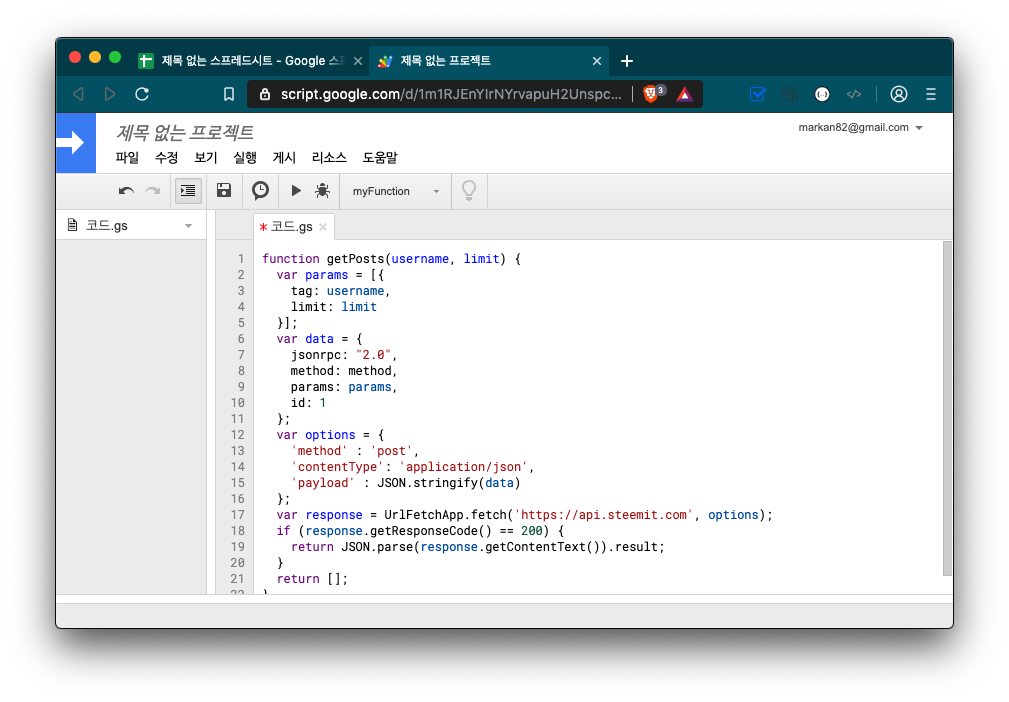Open the 실행 menu

[245, 158]
